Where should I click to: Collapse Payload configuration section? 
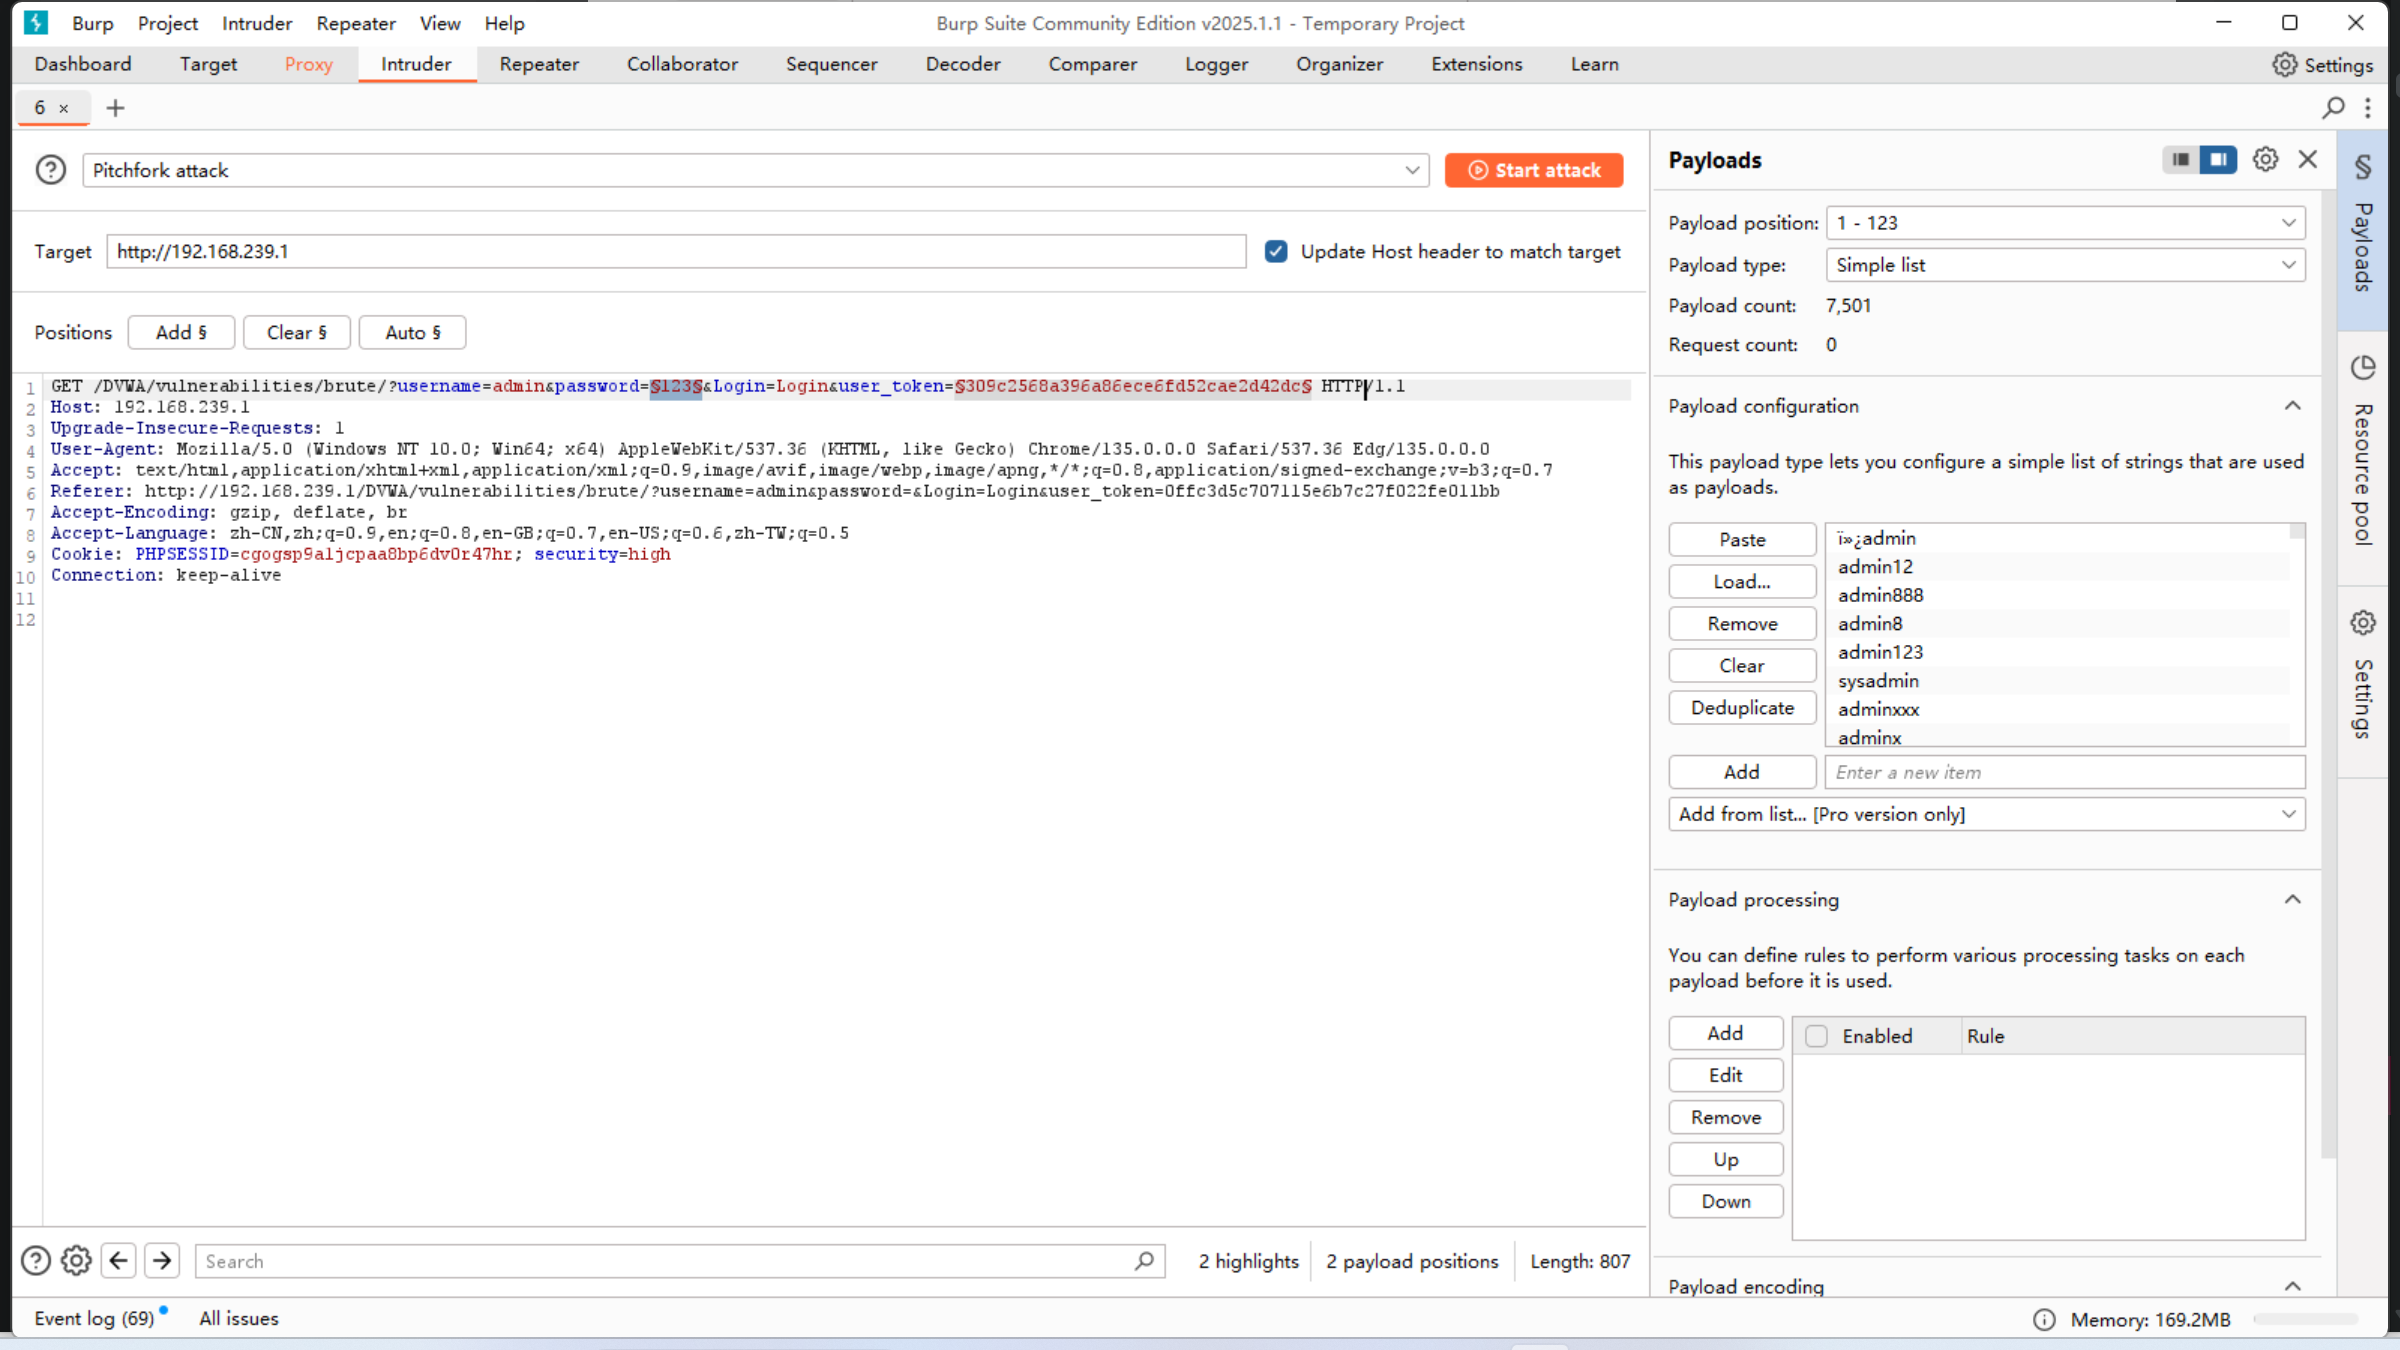click(2293, 406)
